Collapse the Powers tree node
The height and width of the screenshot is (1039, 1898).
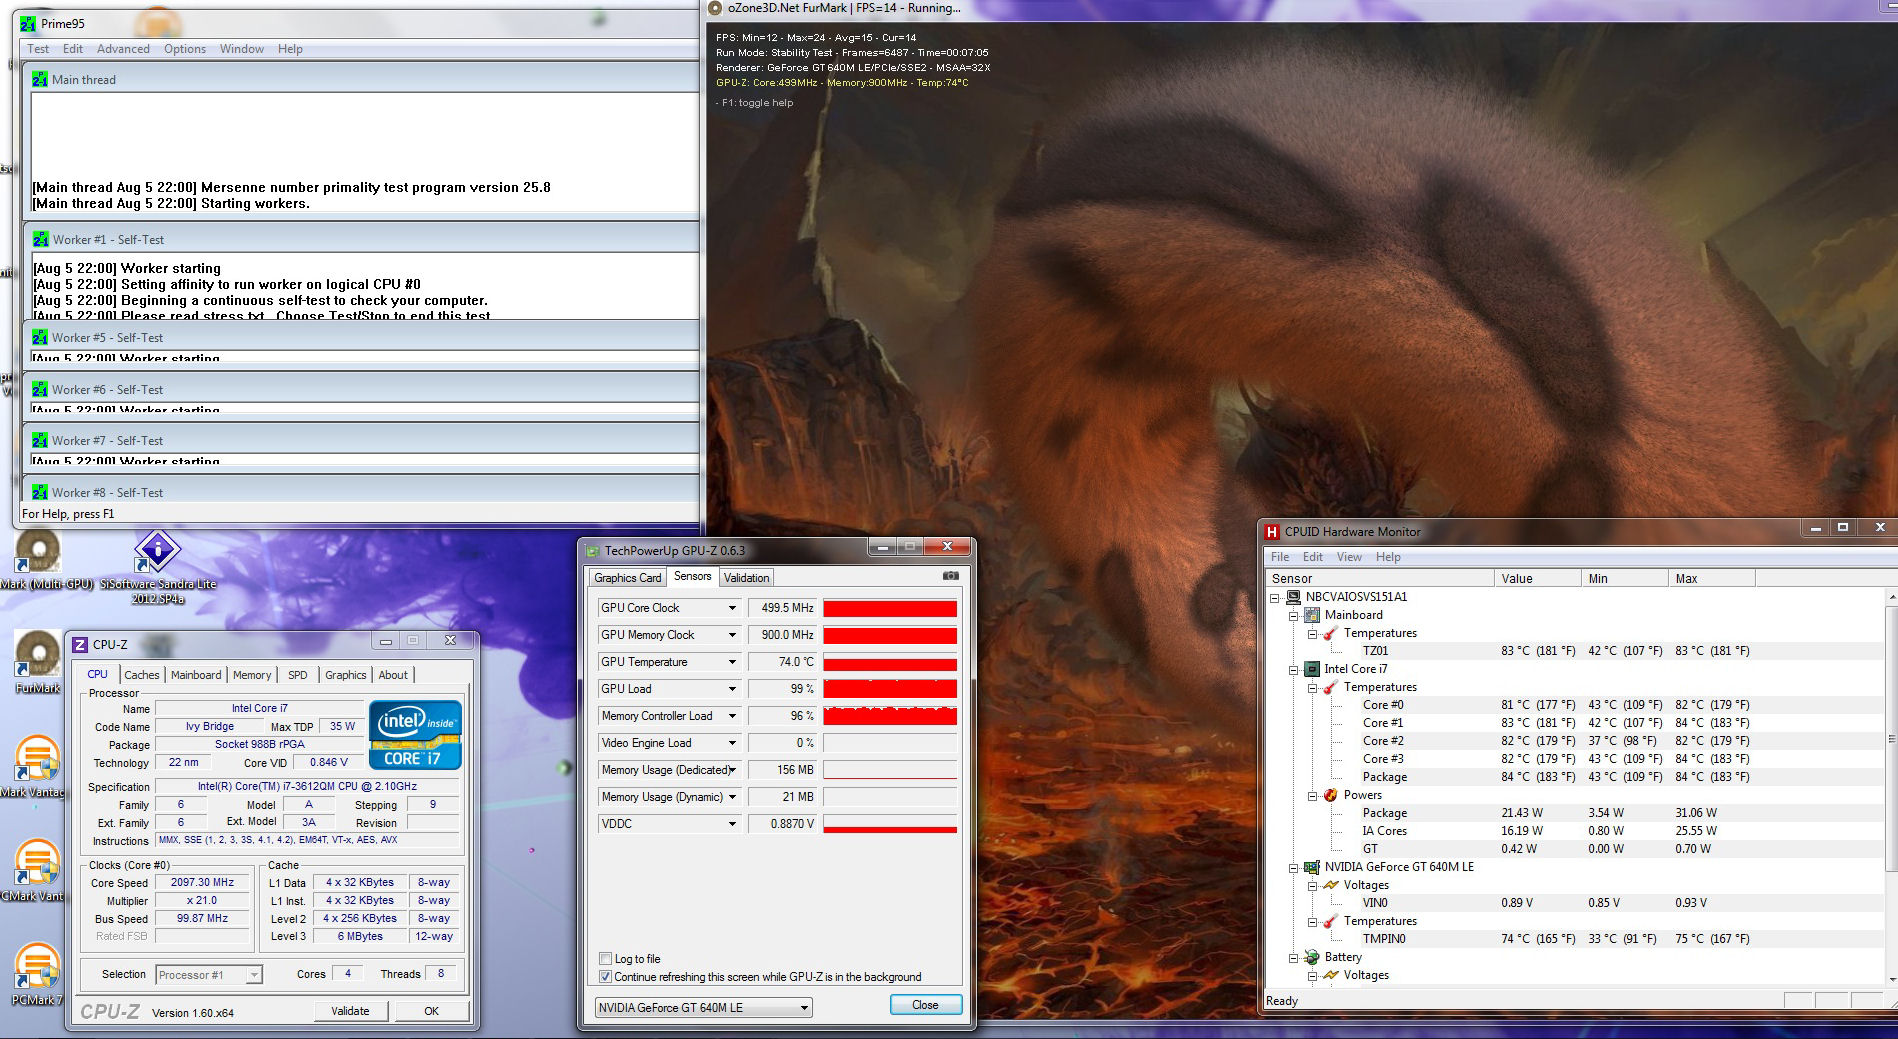click(x=1312, y=795)
